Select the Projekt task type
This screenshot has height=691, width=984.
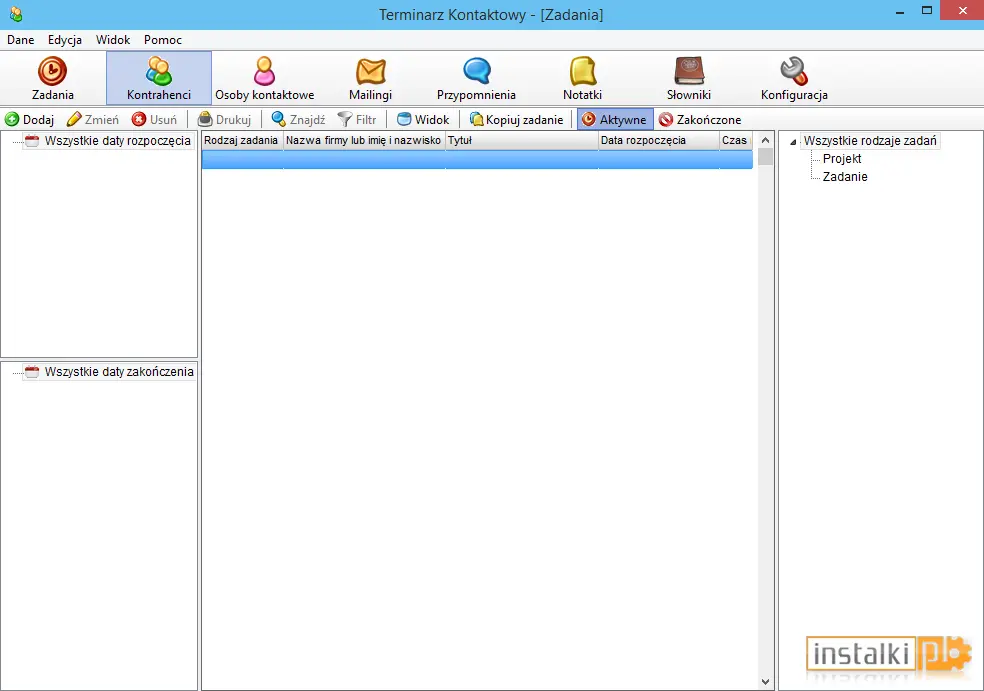pos(842,159)
